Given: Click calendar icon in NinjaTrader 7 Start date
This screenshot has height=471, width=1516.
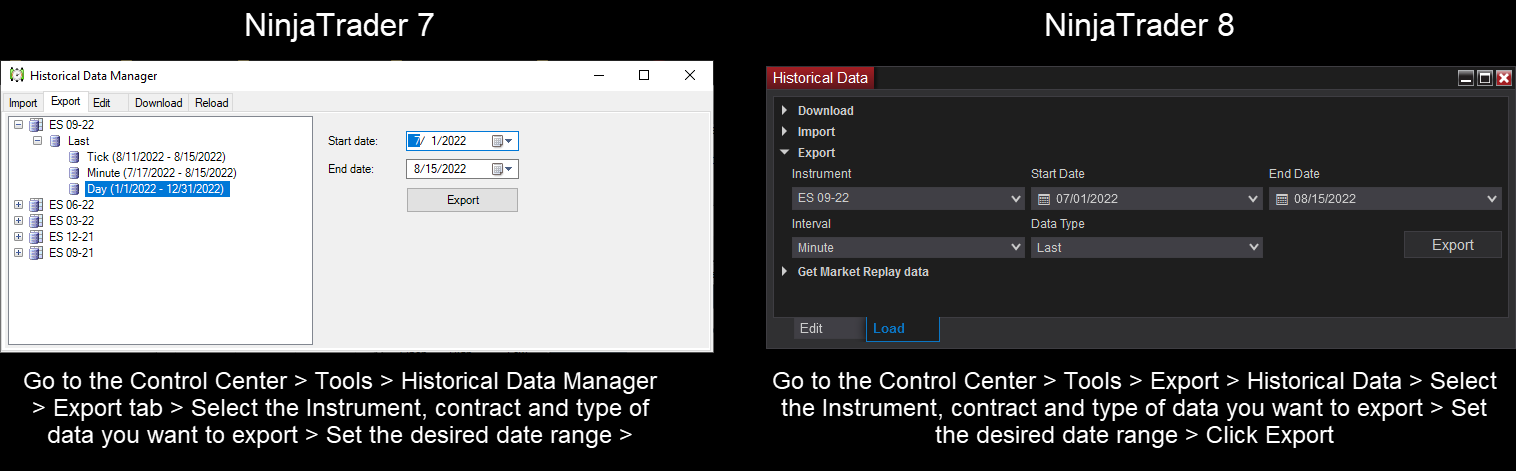Looking at the screenshot, I should 497,141.
